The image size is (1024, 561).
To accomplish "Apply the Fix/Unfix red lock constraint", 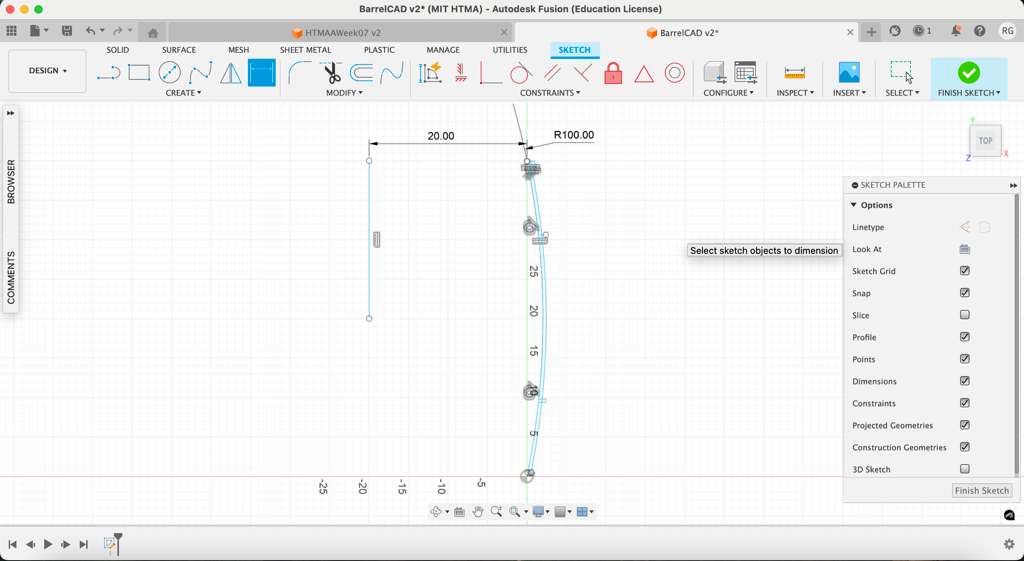I will click(x=613, y=73).
